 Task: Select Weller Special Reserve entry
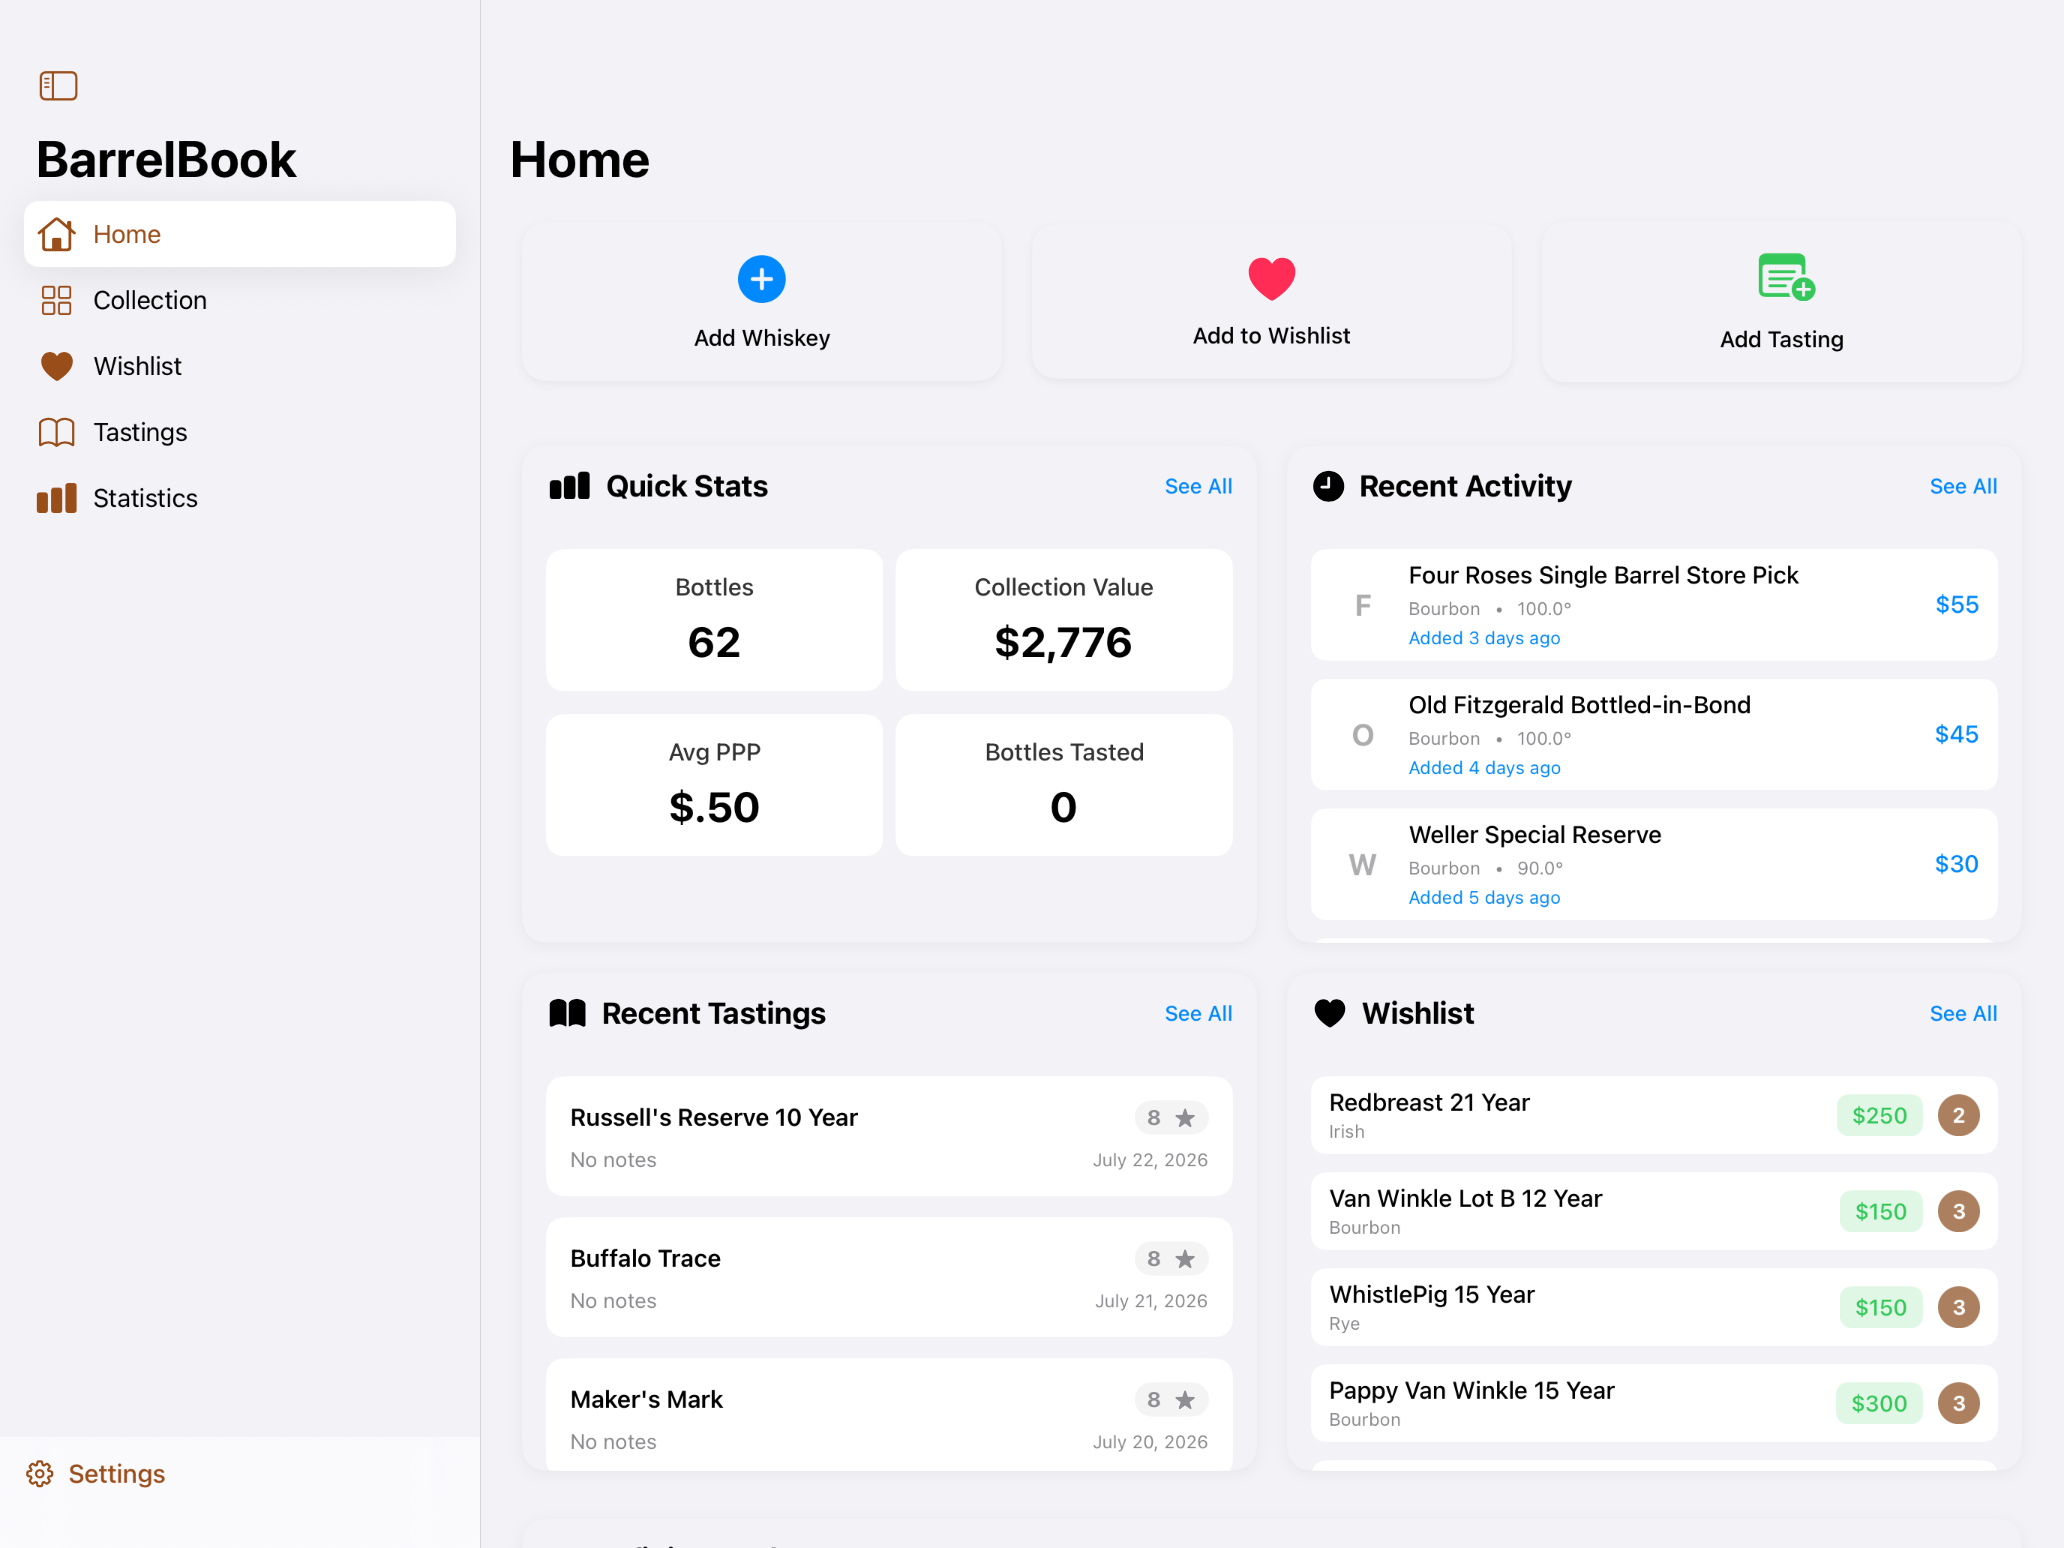pos(1654,865)
